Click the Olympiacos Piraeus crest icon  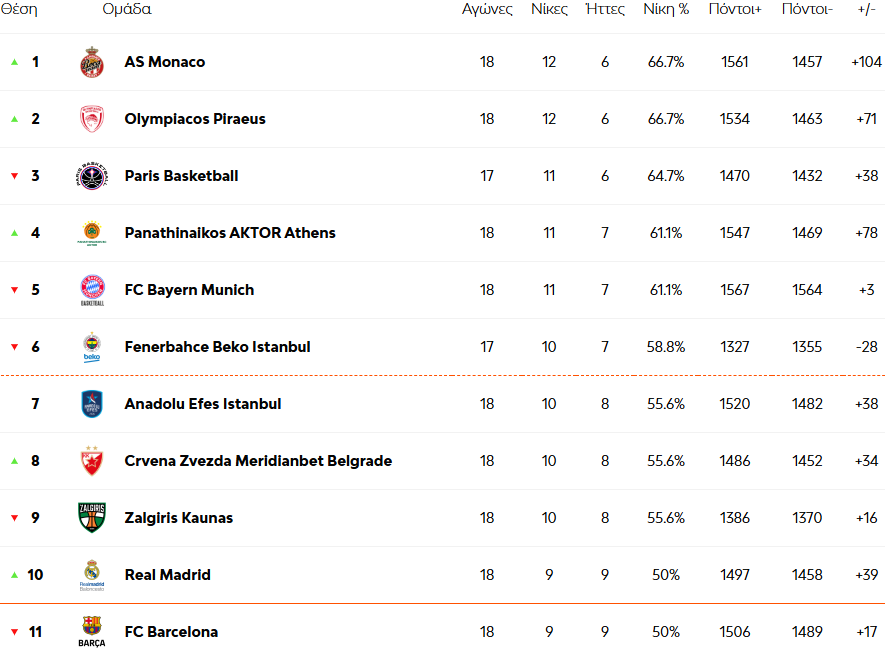(x=91, y=119)
